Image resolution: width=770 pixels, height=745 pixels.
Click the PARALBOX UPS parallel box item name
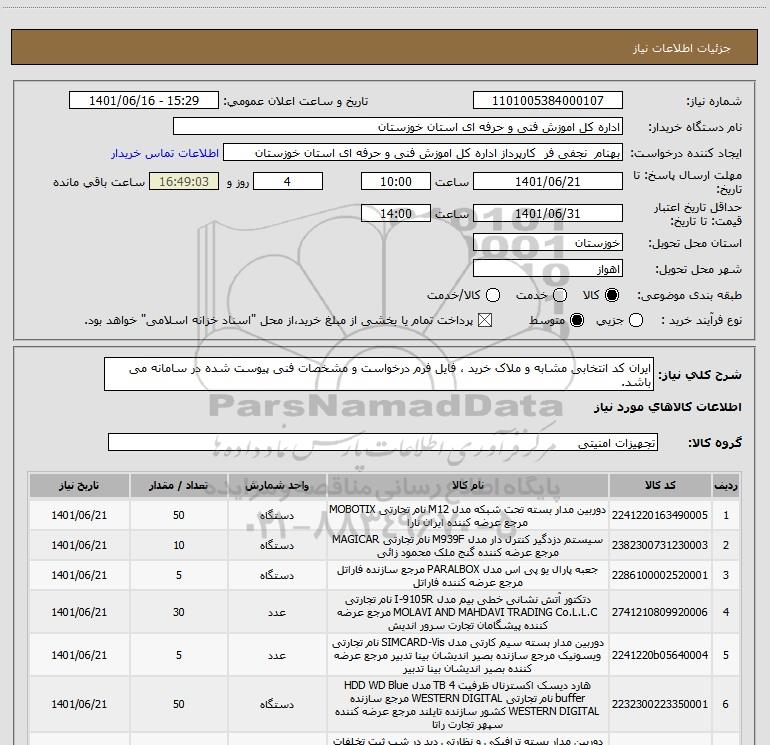[x=468, y=576]
